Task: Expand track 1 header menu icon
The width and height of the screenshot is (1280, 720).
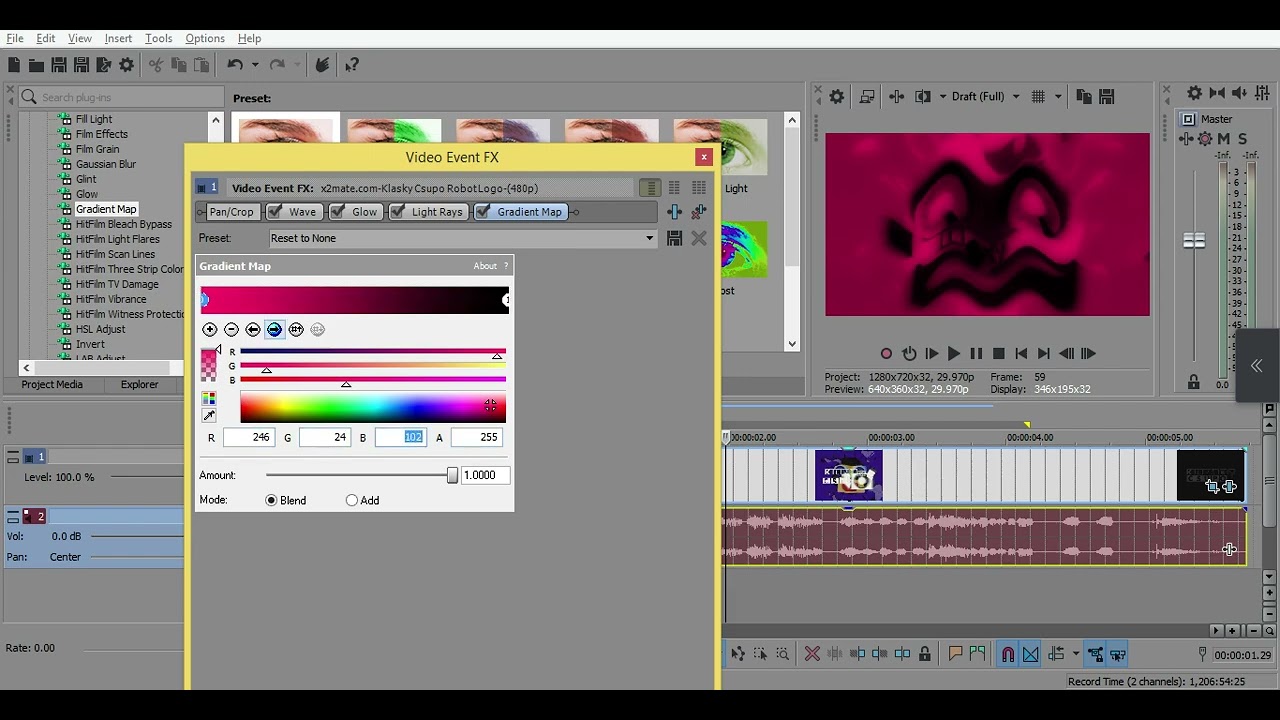Action: click(13, 457)
